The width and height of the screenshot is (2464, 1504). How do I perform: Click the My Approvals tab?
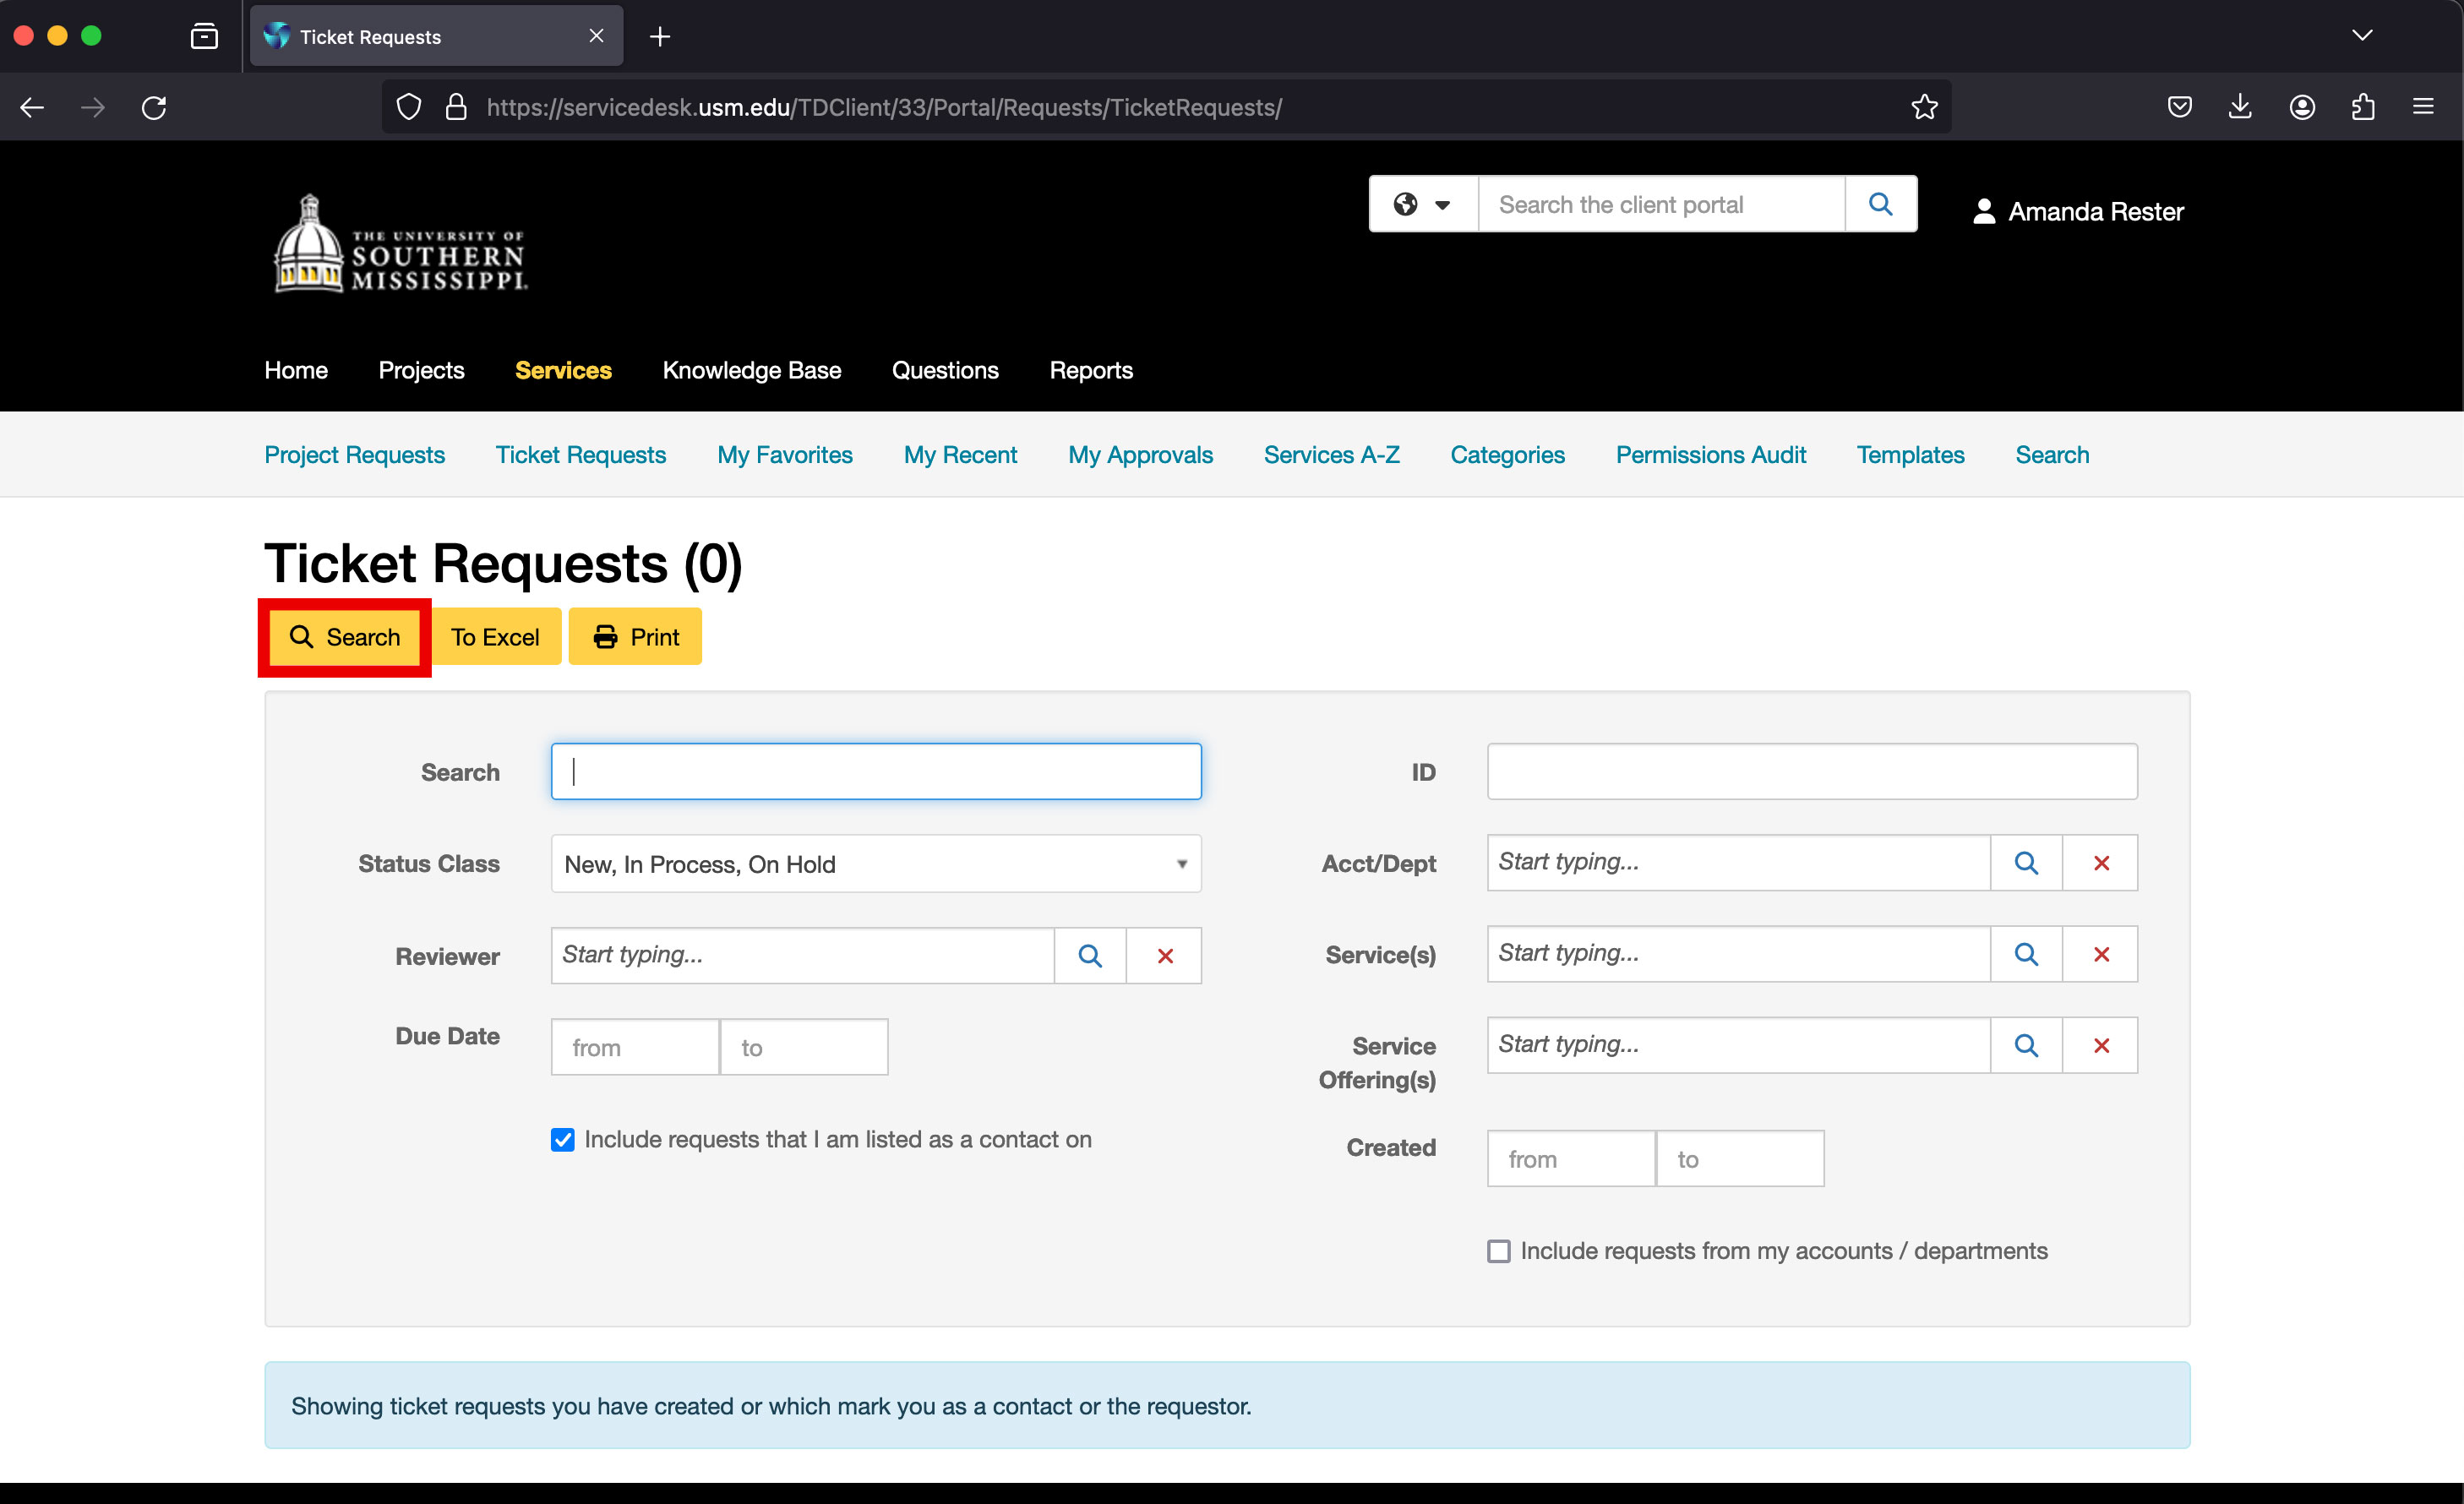1141,455
